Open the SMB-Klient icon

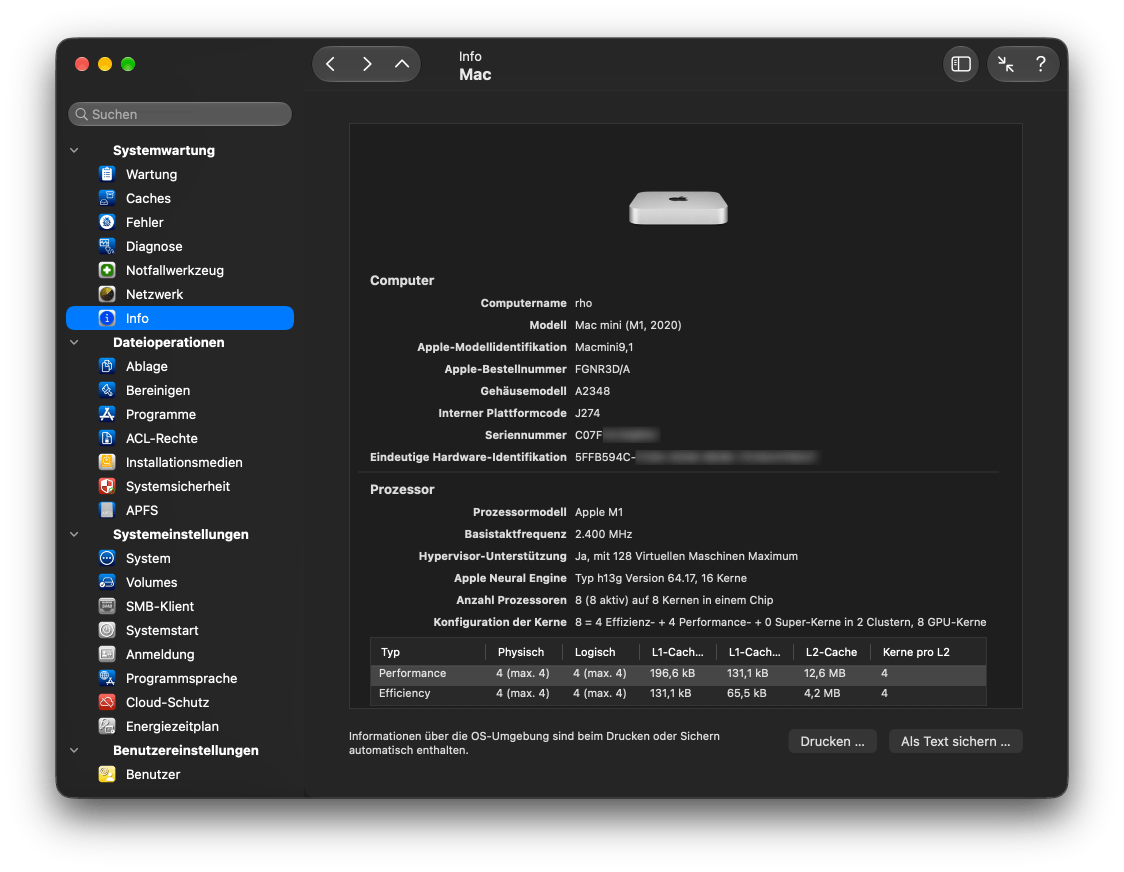[107, 606]
